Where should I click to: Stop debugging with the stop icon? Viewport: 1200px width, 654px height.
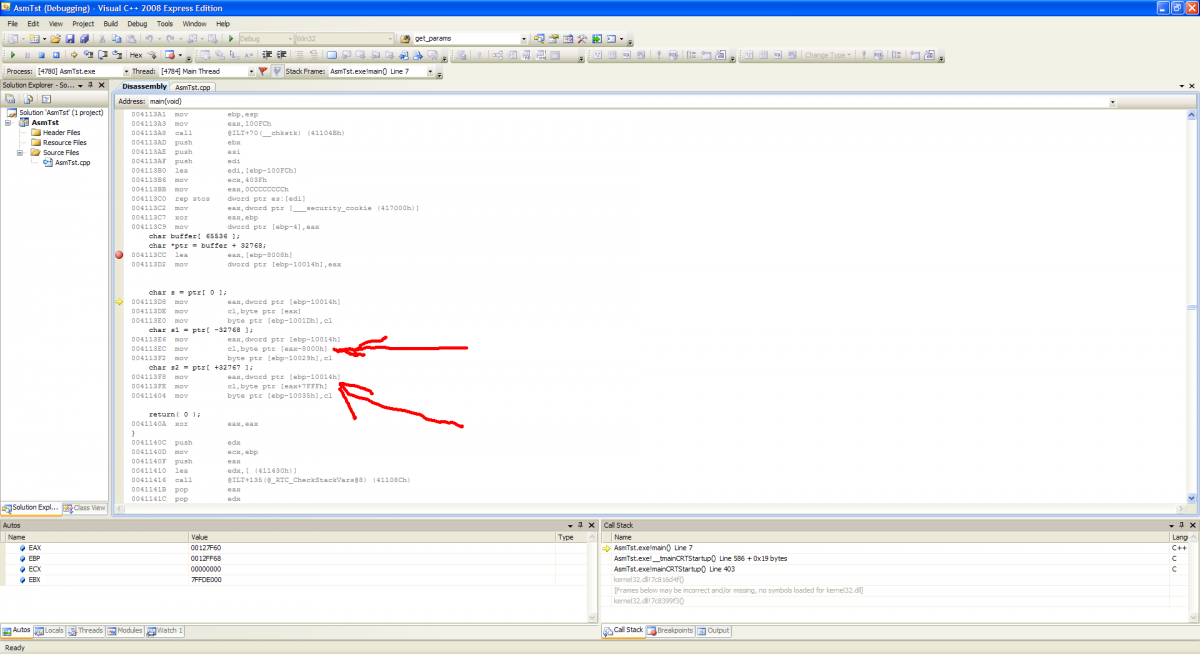pyautogui.click(x=42, y=55)
